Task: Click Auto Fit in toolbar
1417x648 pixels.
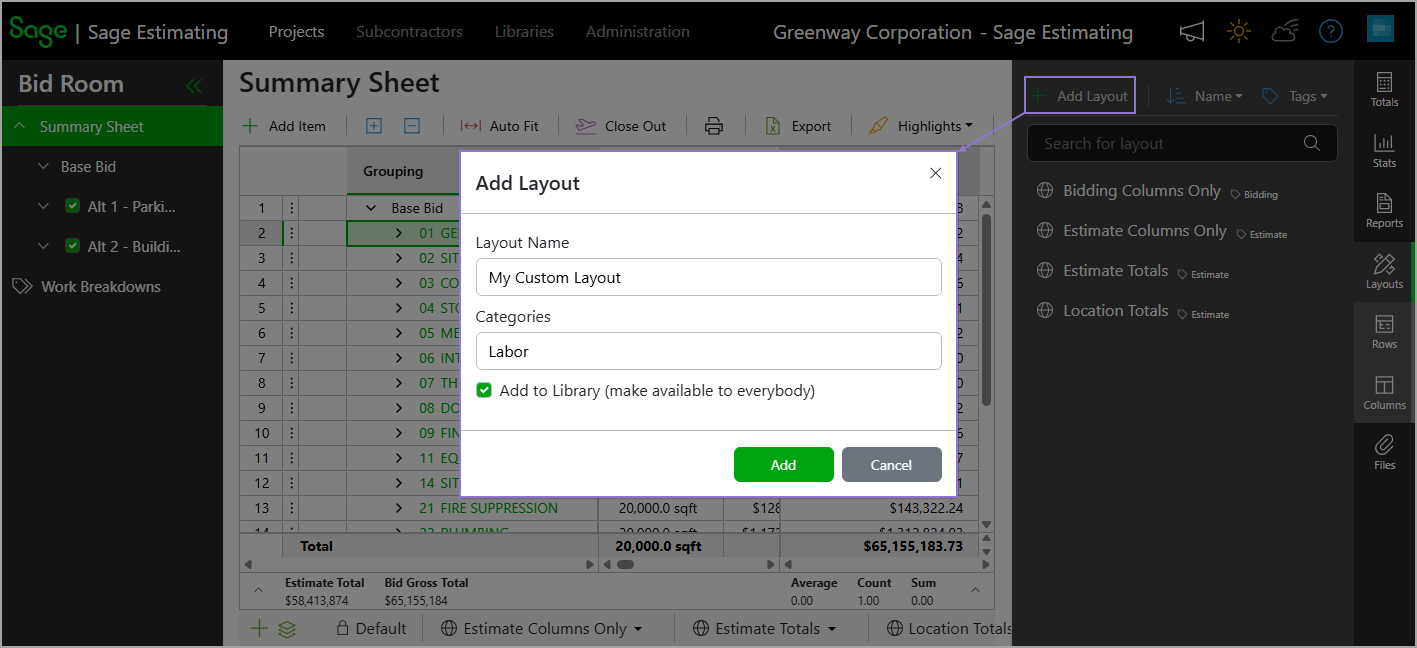Action: (x=499, y=126)
